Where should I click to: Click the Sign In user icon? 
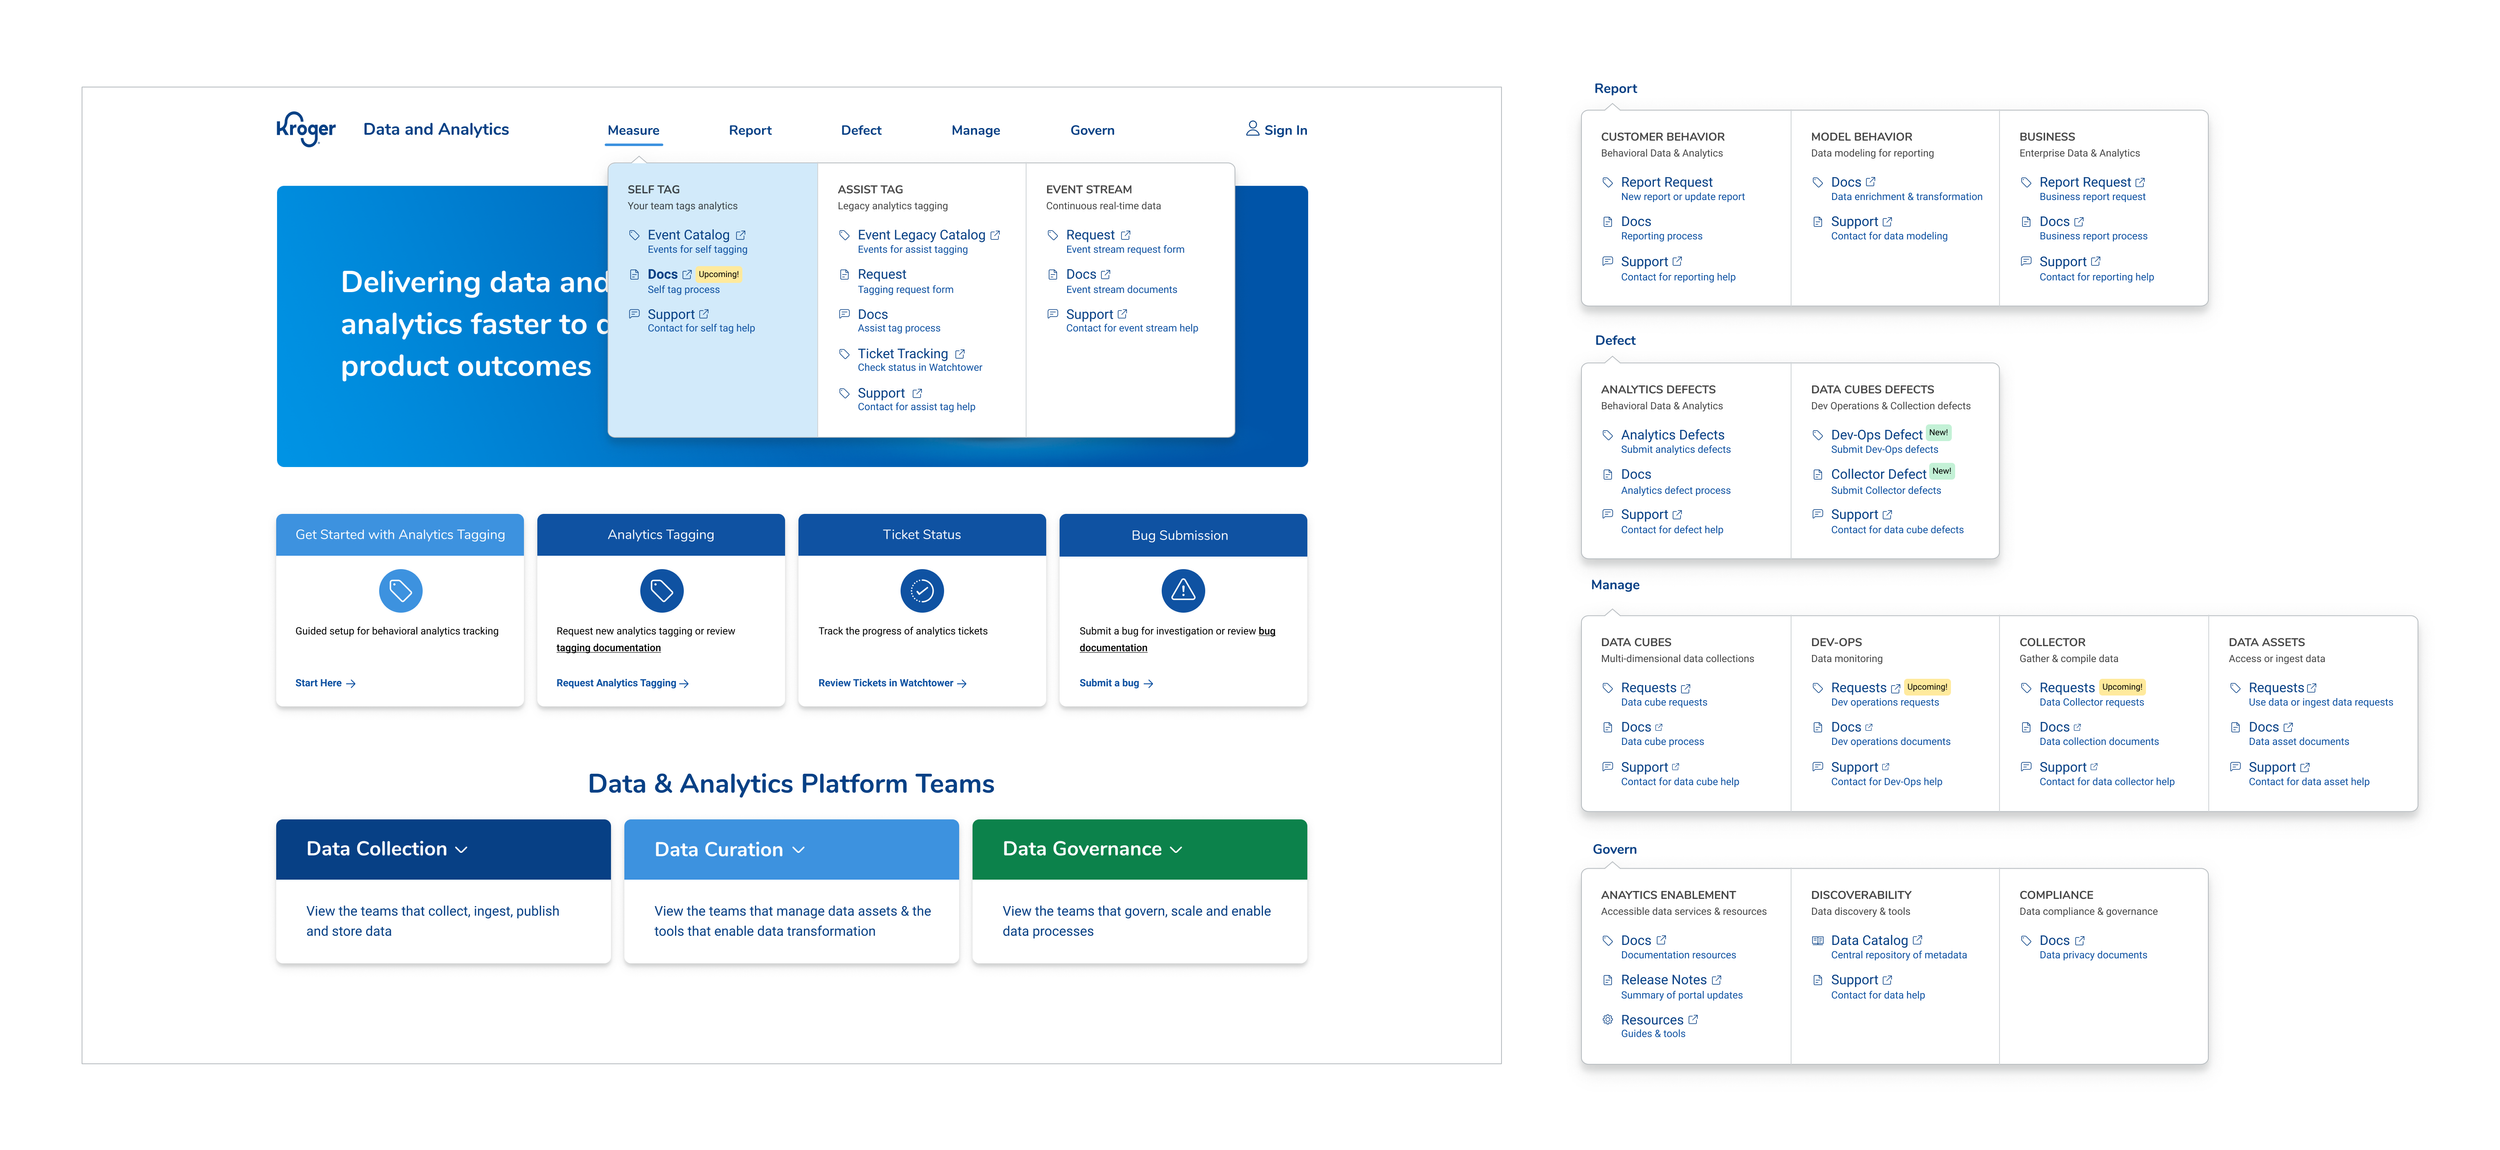[x=1252, y=129]
